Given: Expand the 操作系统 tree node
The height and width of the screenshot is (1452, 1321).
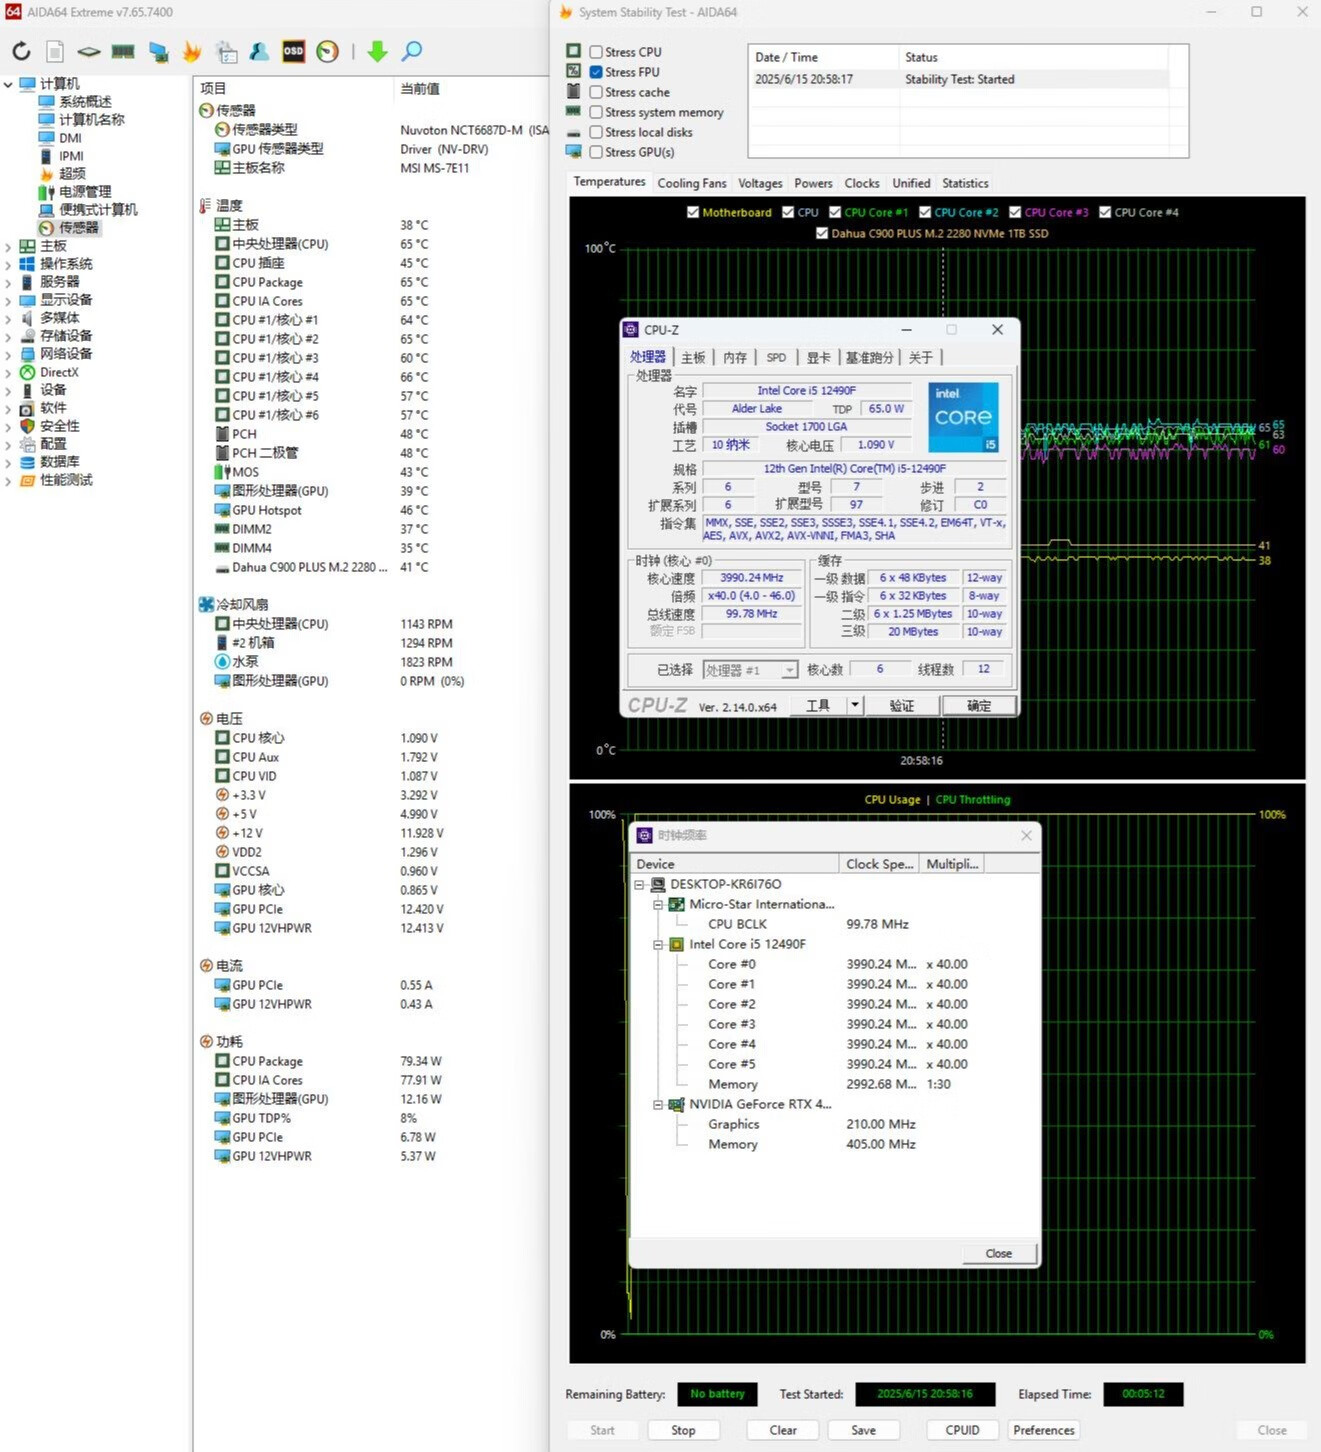Looking at the screenshot, I should pyautogui.click(x=8, y=264).
